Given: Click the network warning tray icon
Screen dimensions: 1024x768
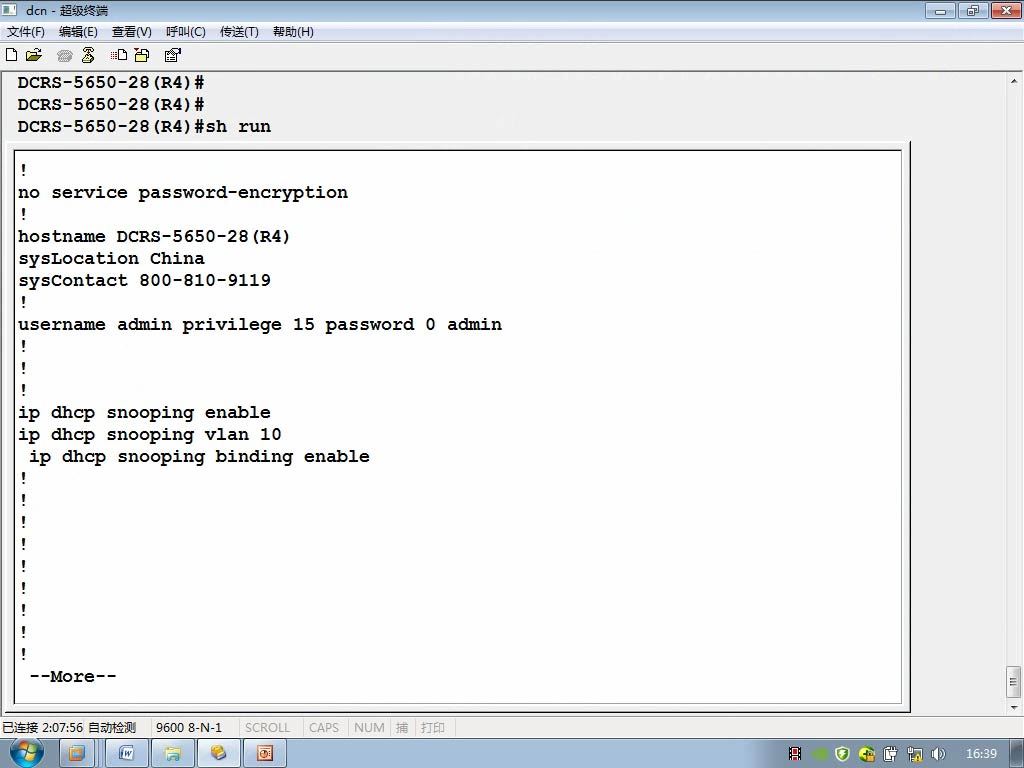Looking at the screenshot, I should 914,754.
